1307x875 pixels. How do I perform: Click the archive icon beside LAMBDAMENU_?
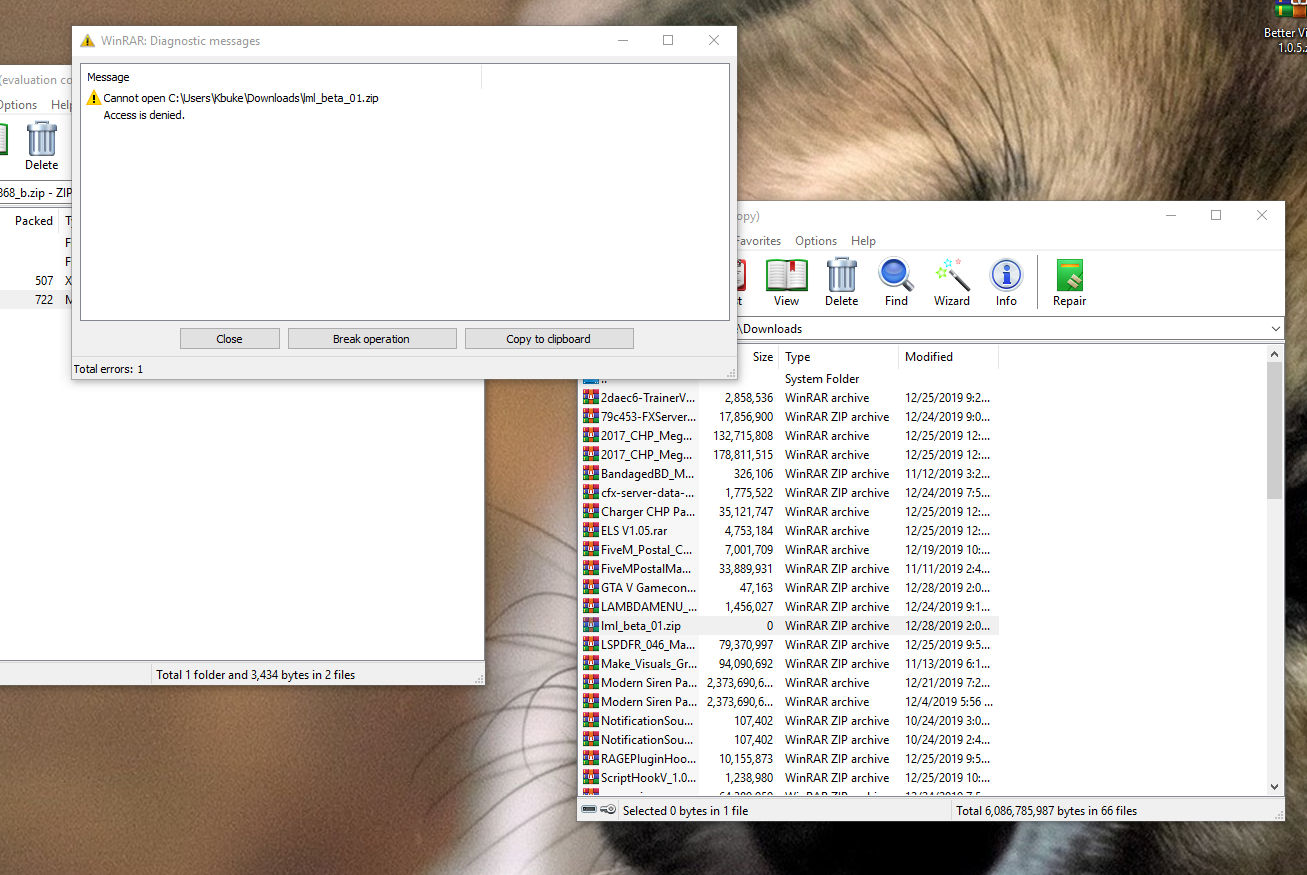click(590, 607)
